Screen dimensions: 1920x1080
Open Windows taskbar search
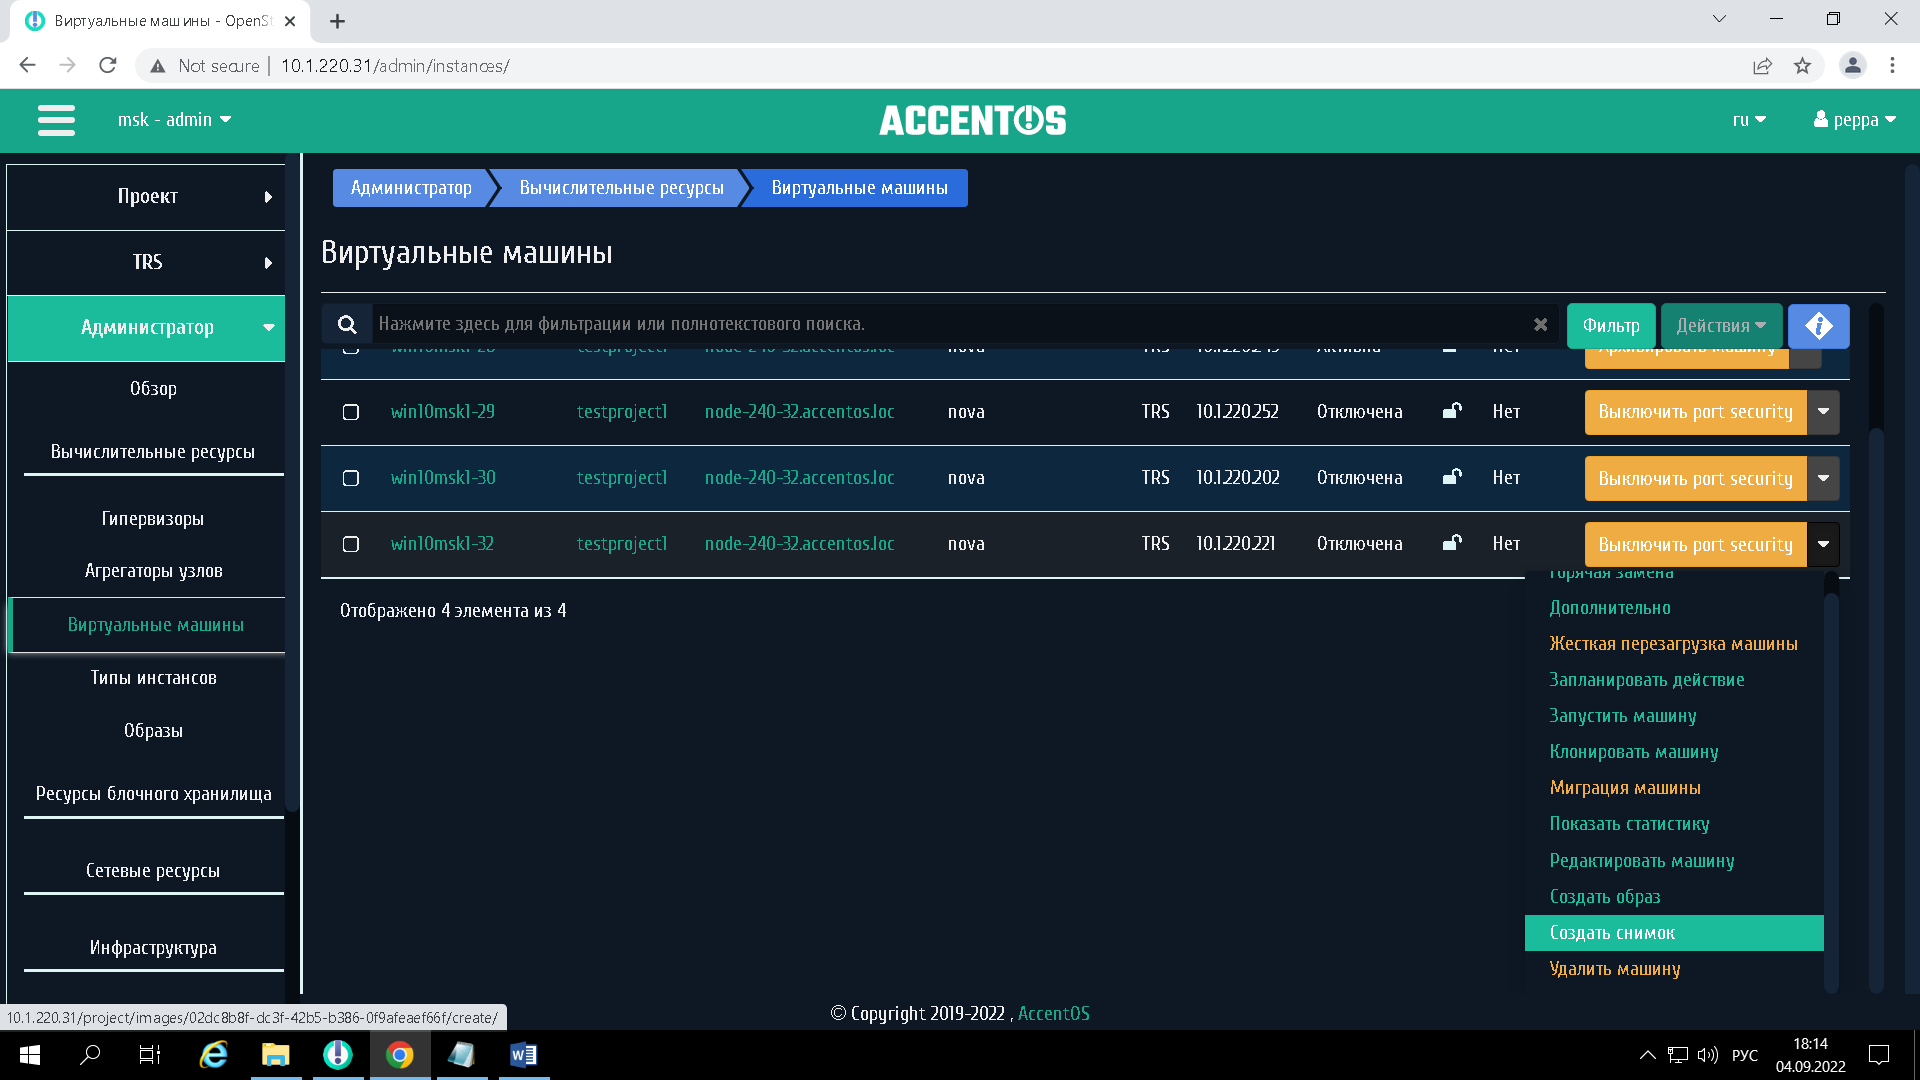[x=90, y=1054]
